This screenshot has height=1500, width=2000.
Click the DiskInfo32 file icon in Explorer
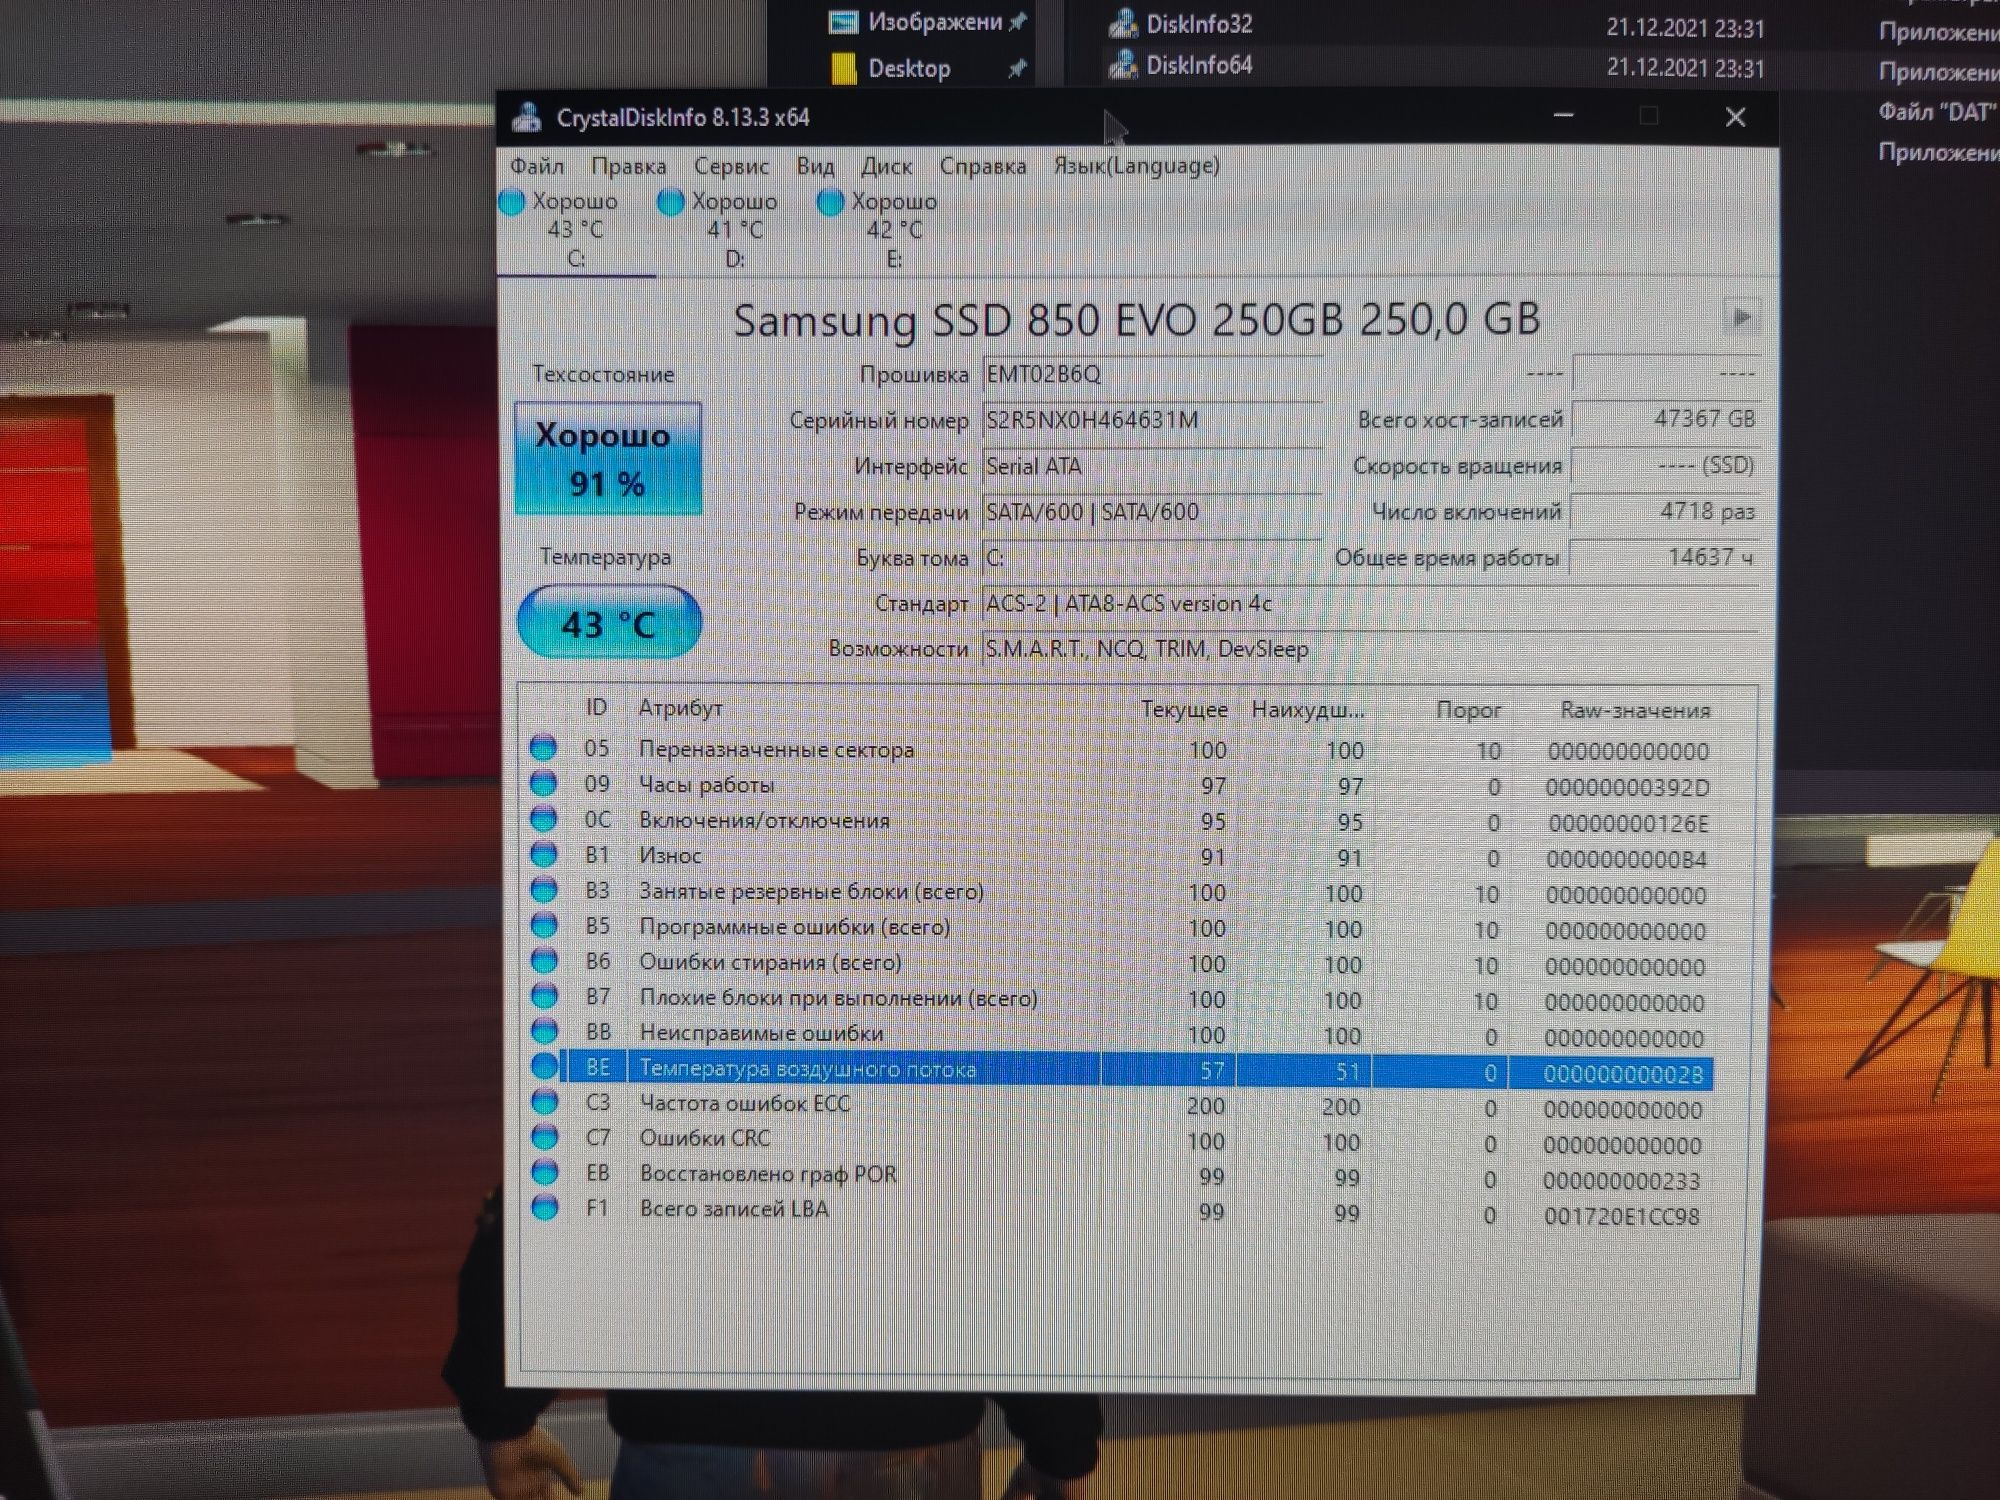coord(1123,23)
